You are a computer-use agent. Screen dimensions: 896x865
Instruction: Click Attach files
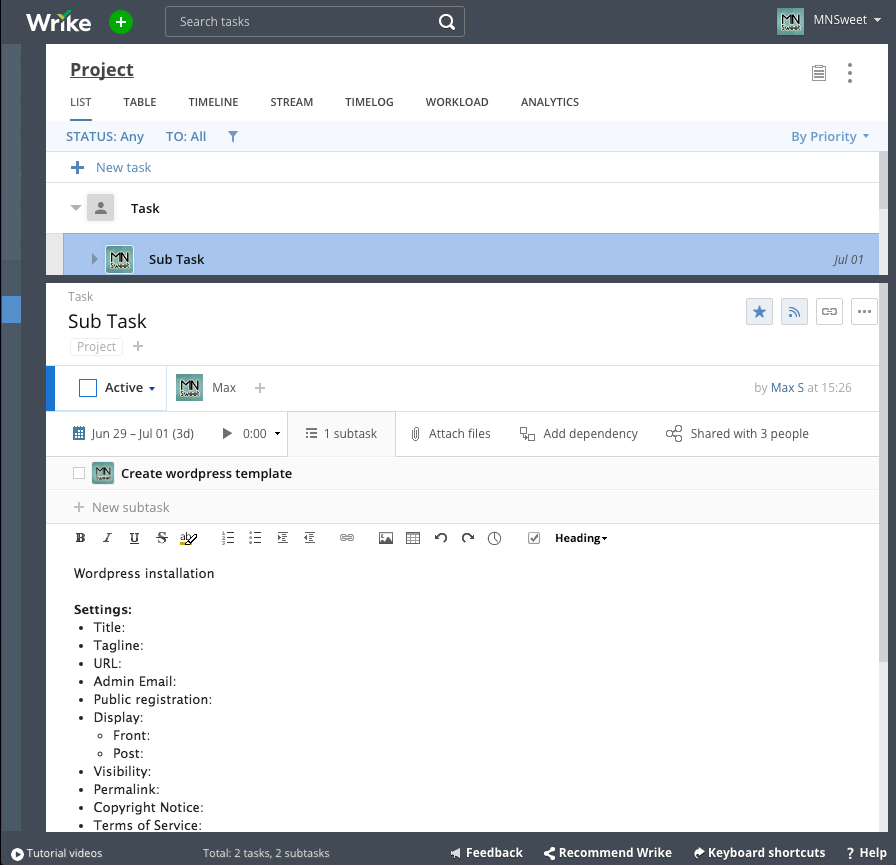(x=450, y=434)
